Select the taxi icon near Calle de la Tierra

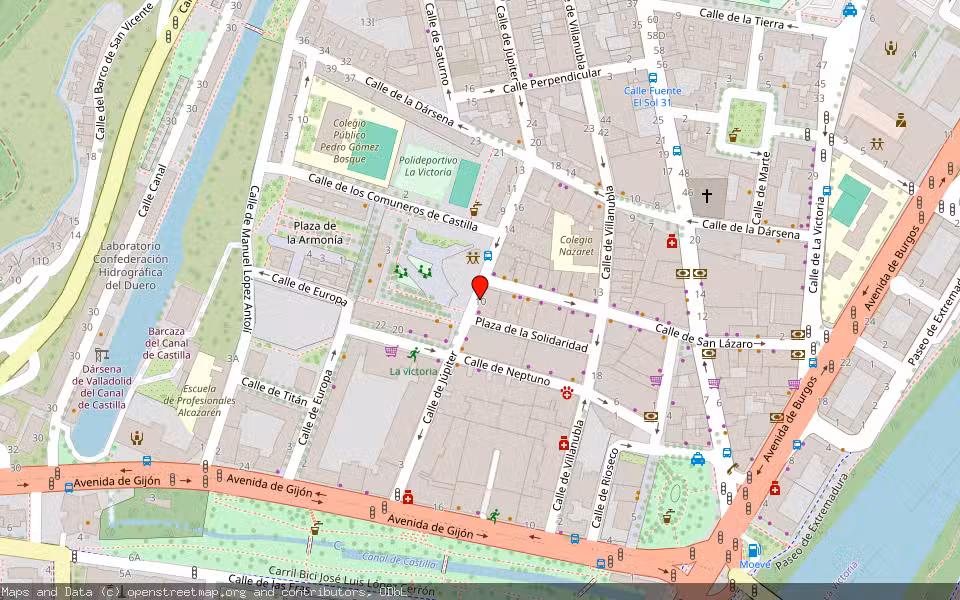click(x=849, y=10)
